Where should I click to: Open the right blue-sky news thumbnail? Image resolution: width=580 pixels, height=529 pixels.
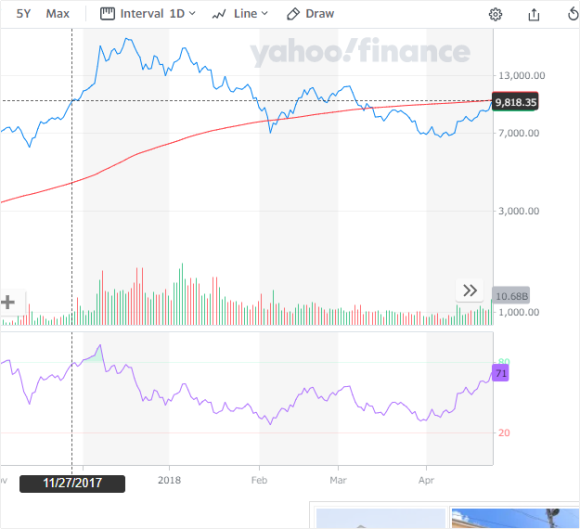[516, 518]
